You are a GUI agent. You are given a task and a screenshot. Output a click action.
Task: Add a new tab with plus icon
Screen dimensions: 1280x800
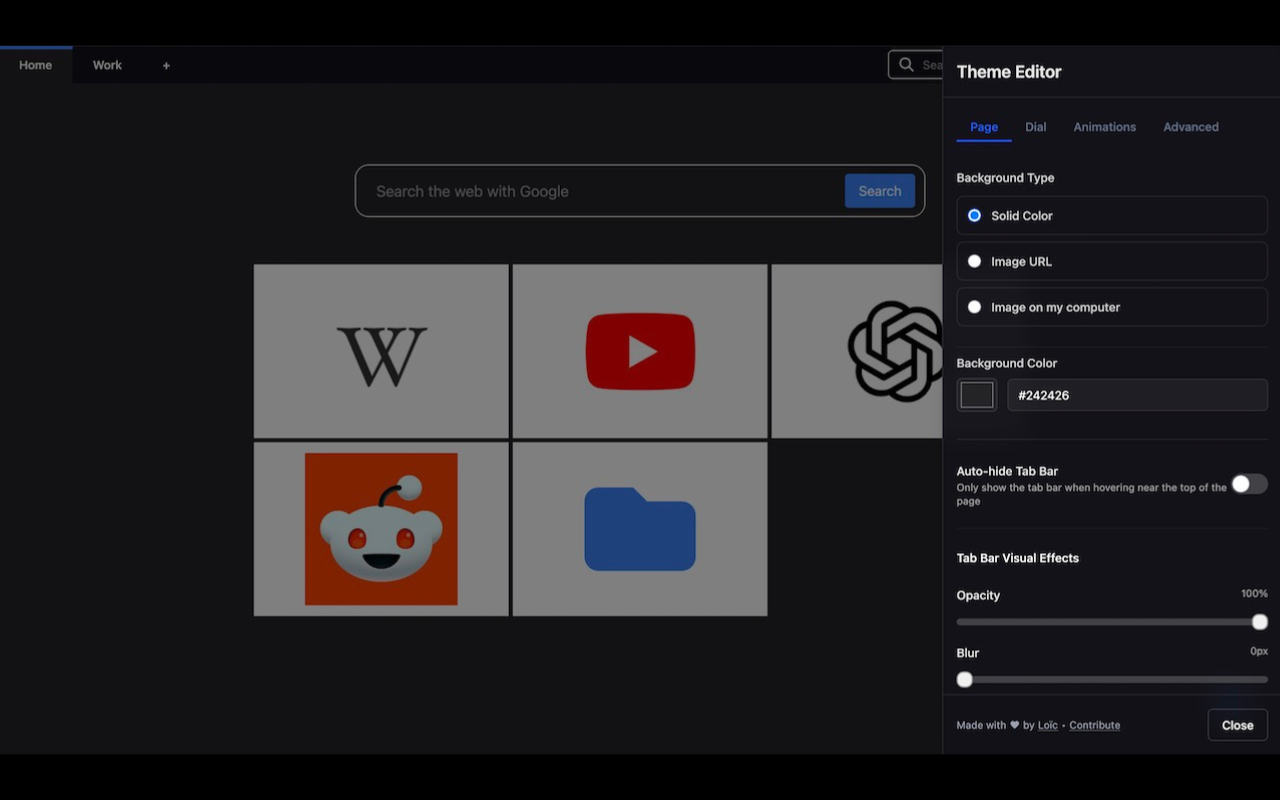tap(166, 66)
